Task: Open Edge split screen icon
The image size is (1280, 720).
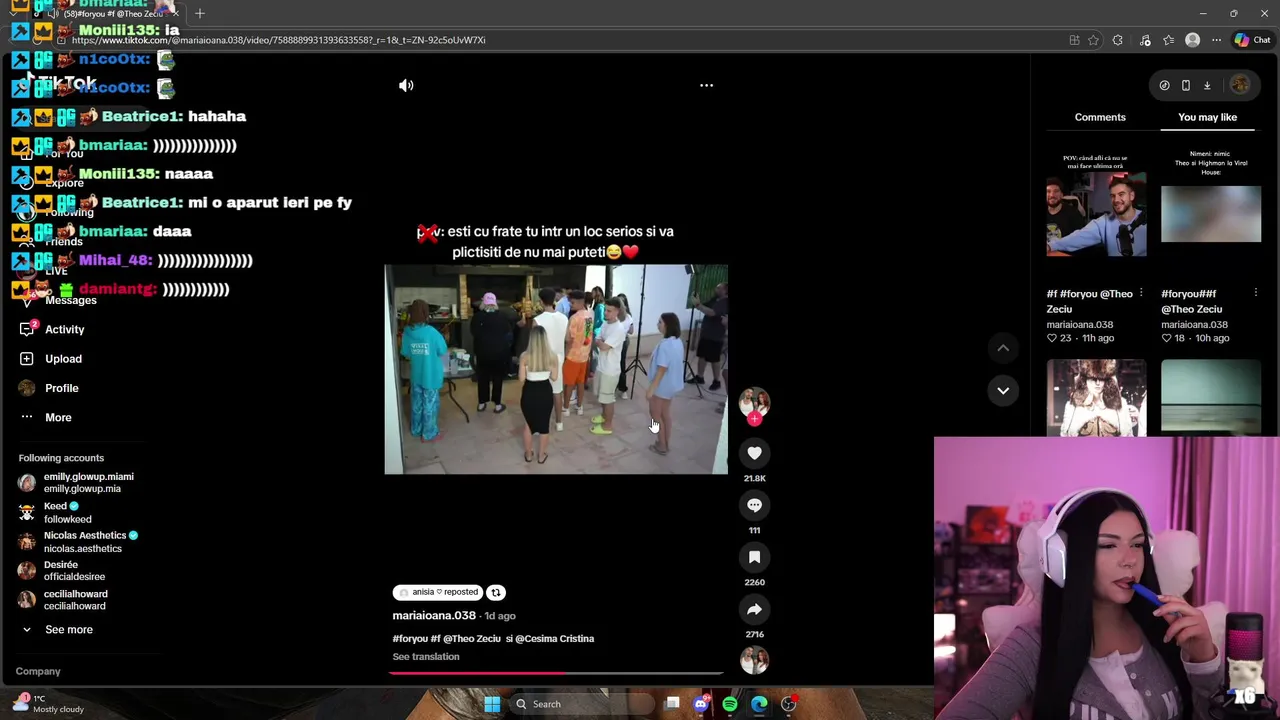Action: pyautogui.click(x=1074, y=40)
